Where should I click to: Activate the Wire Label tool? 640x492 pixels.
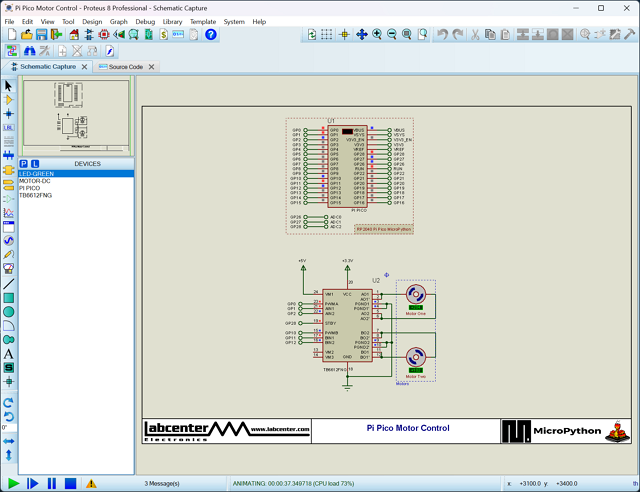(x=9, y=128)
